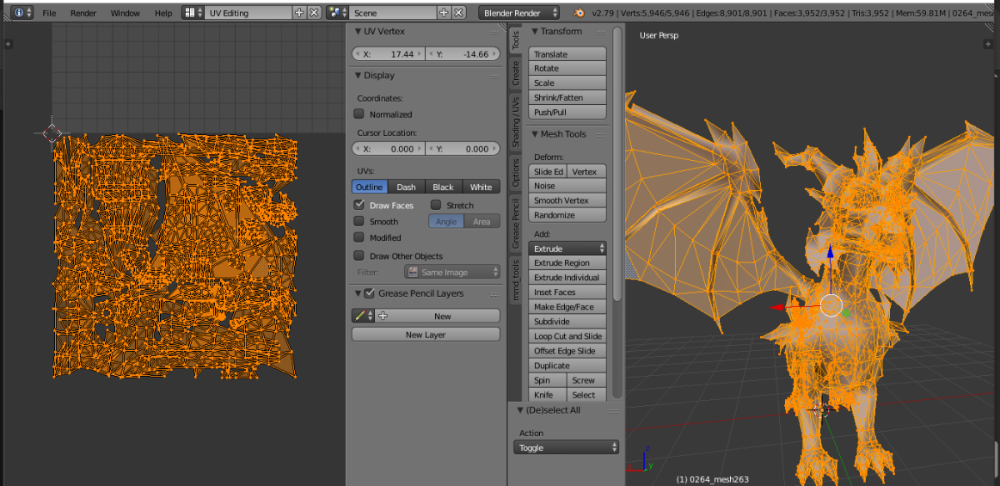Click the grease pencil brush icon
Viewport: 1000px width, 486px height.
361,316
